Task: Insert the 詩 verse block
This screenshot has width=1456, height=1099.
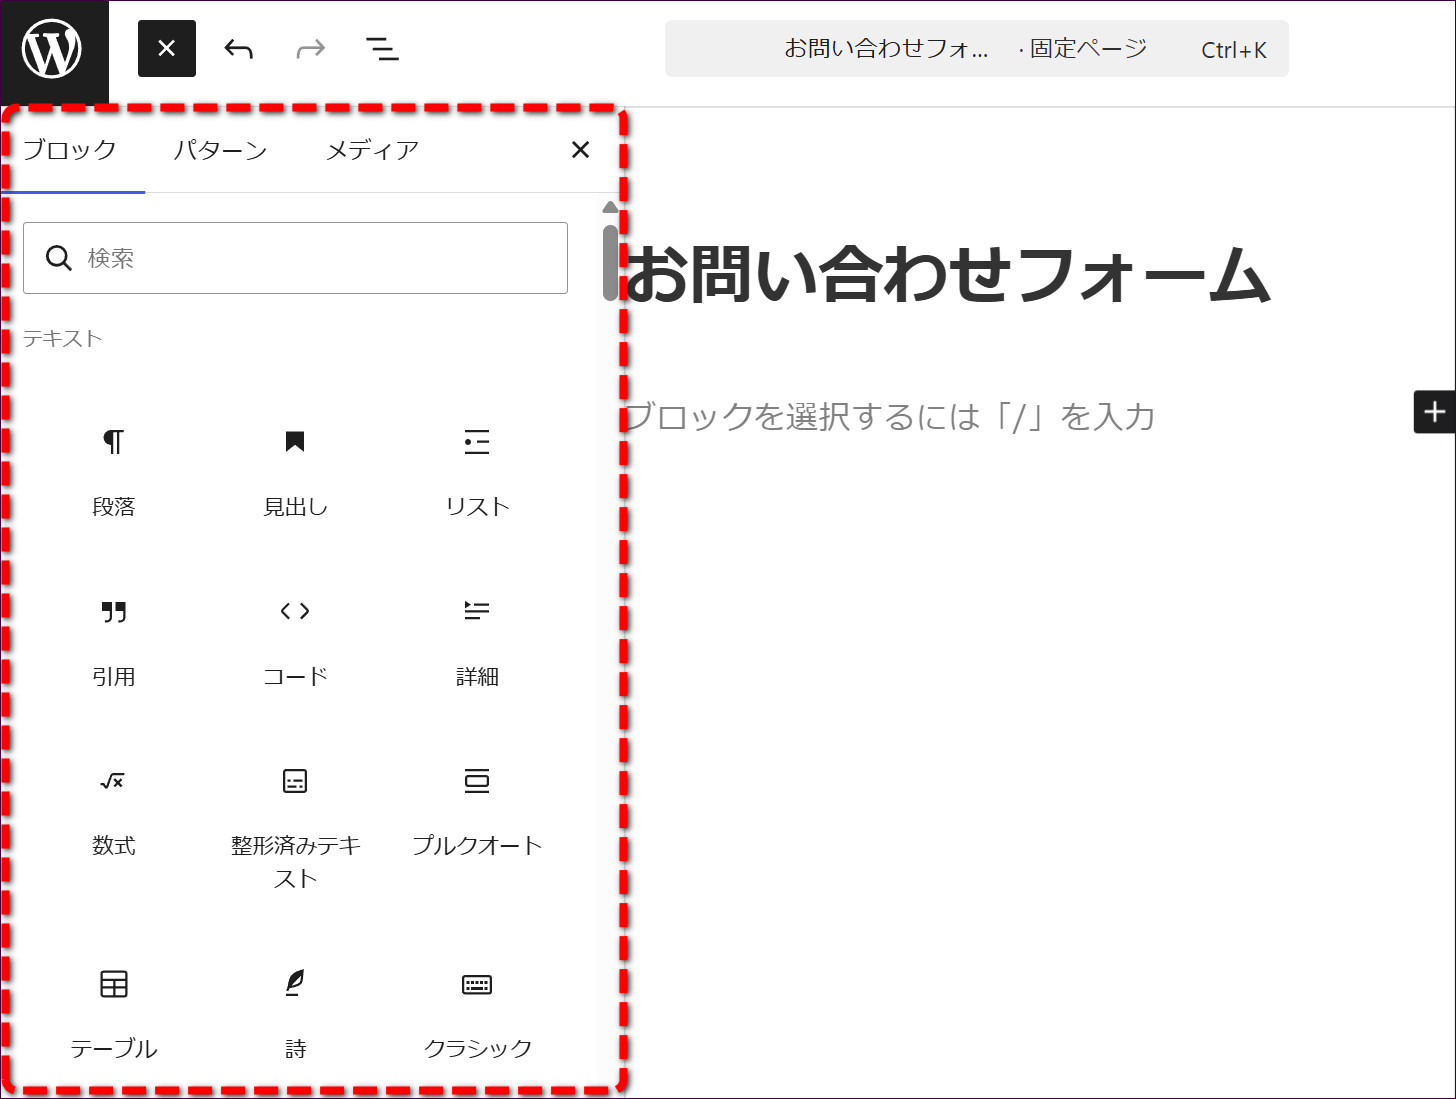Action: [x=295, y=1014]
